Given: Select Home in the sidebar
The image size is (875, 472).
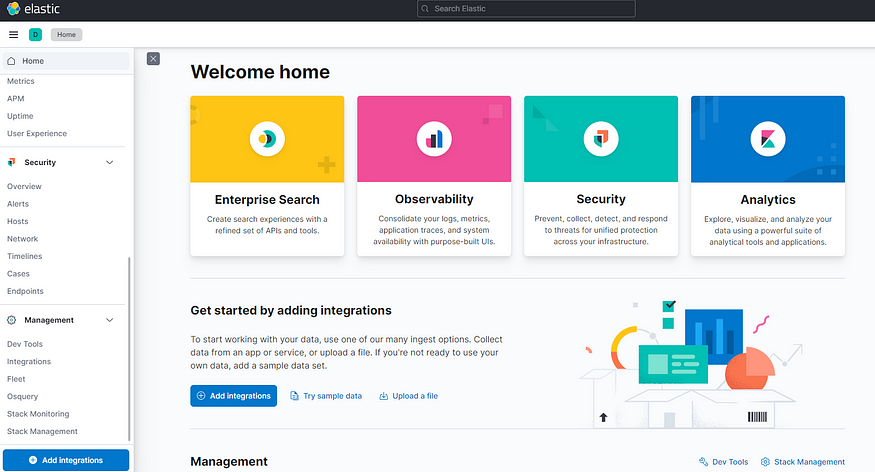Looking at the screenshot, I should pos(66,61).
